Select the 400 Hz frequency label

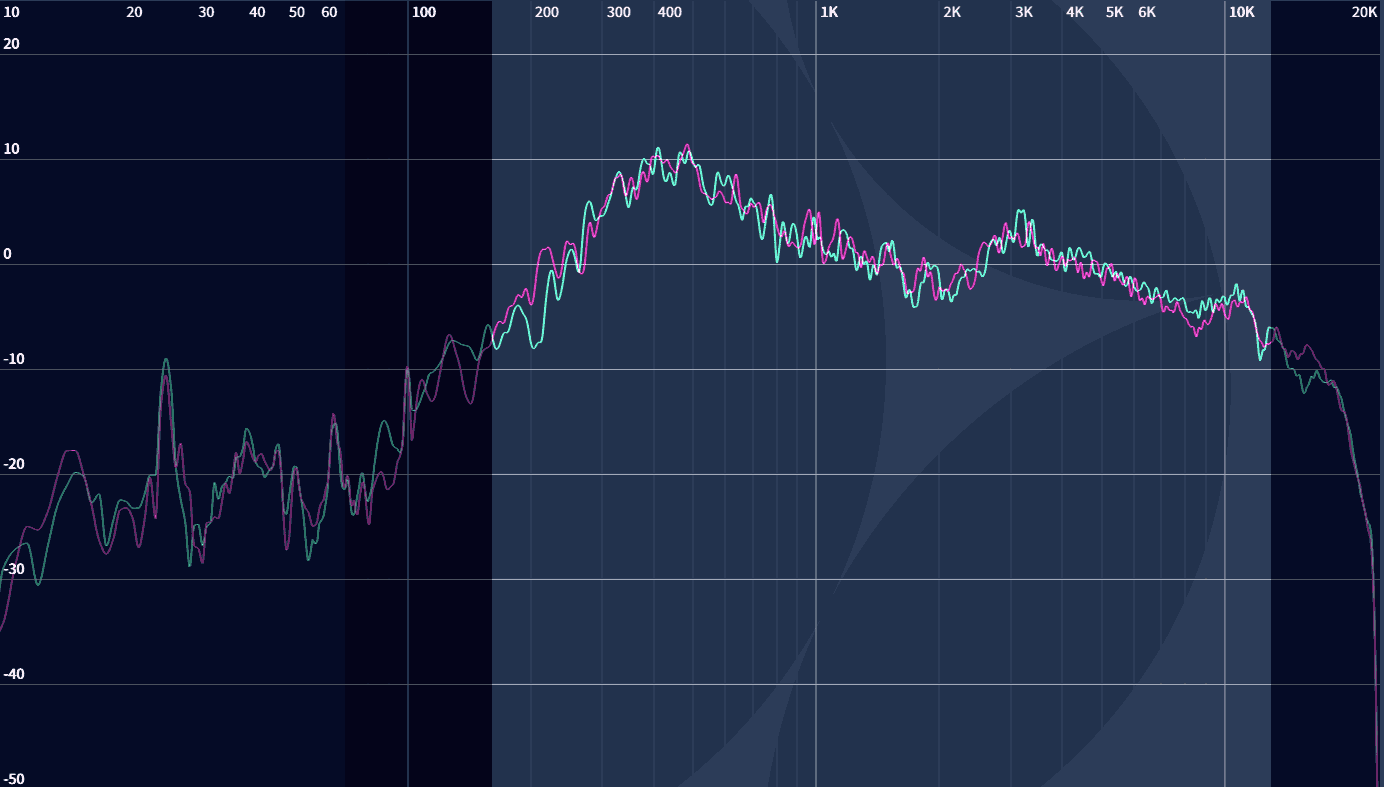(669, 12)
